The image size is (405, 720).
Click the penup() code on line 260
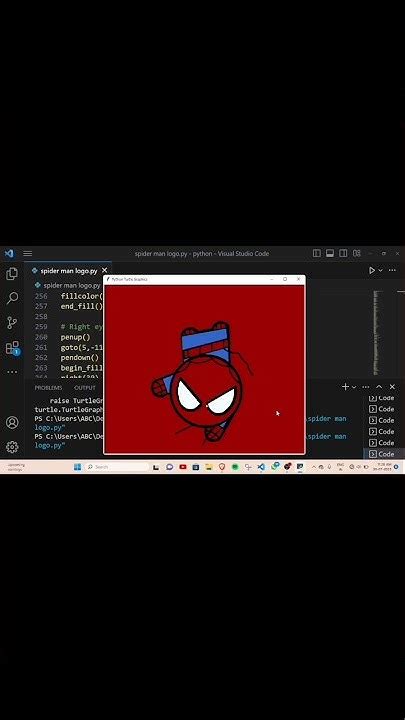(x=76, y=337)
